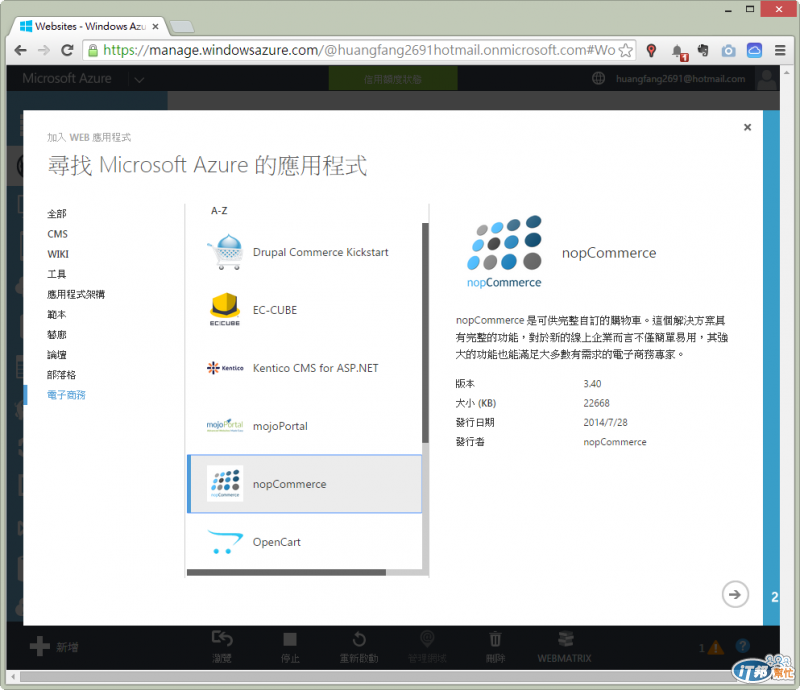Image resolution: width=800 pixels, height=690 pixels.
Task: Select the OpenCart app name
Action: (277, 542)
